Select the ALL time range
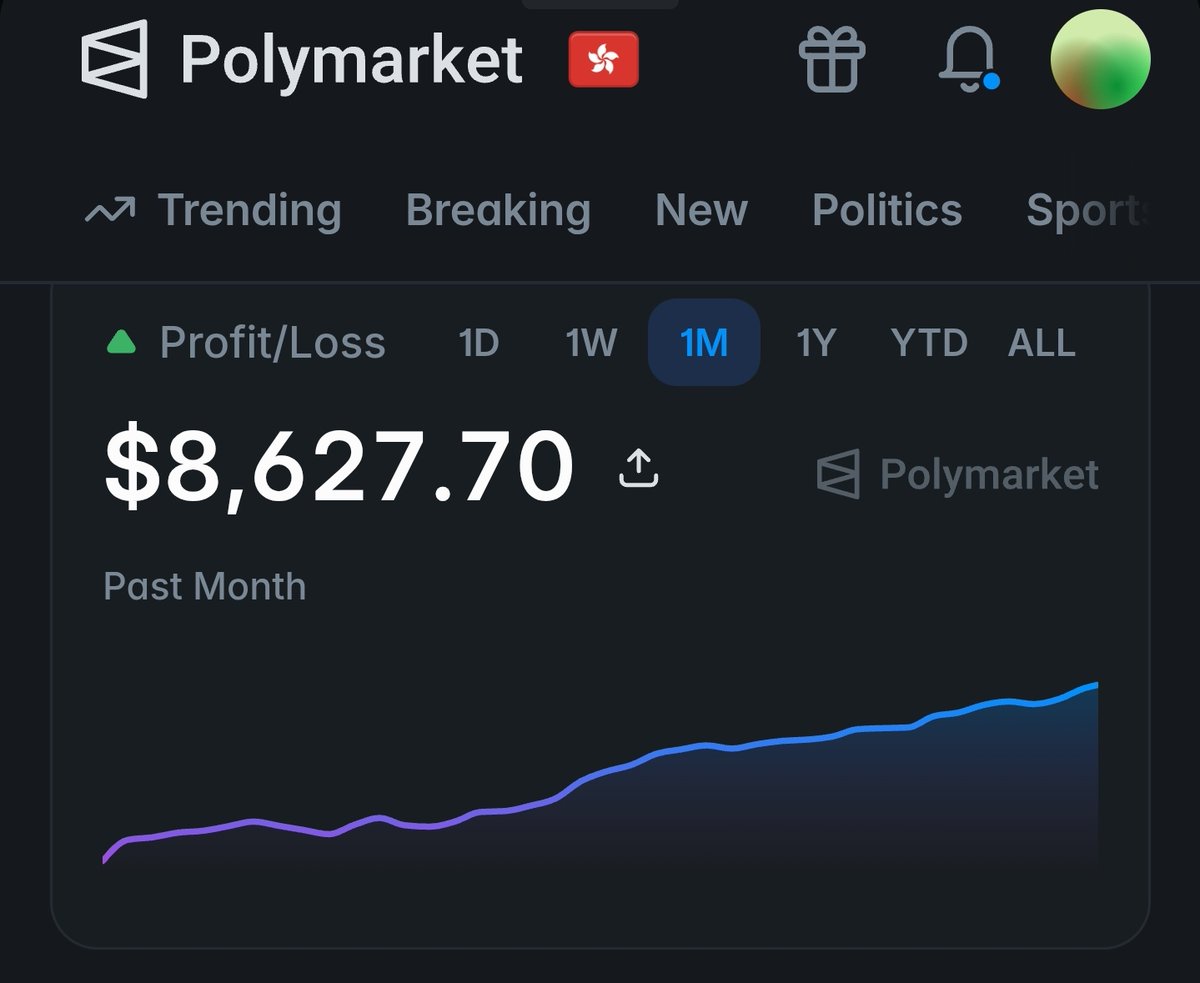This screenshot has width=1200, height=983. pos(1042,343)
